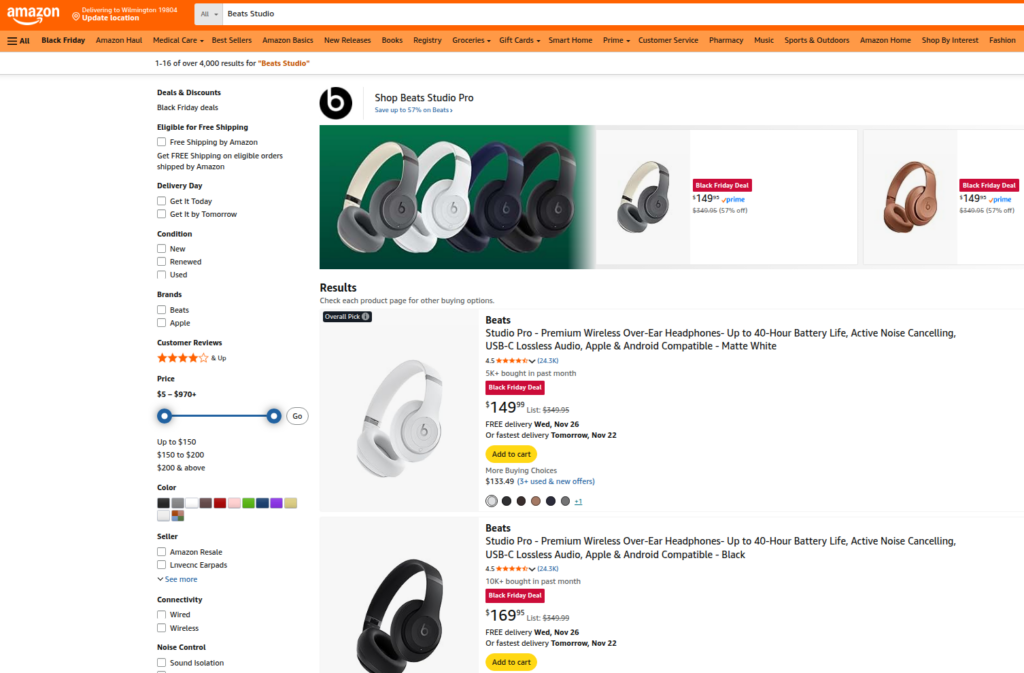Select the red color swatch filter
The image size is (1024, 673).
click(219, 502)
